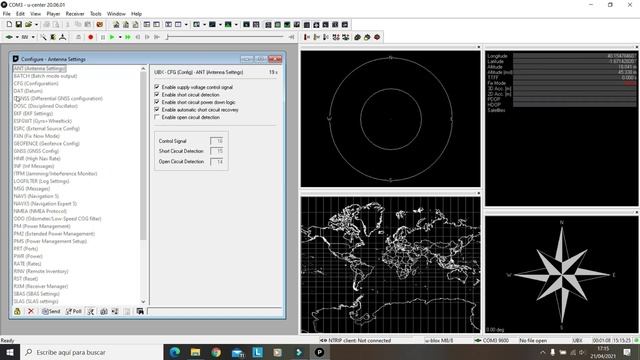Click the Short Circuit Detection pin field

[x=217, y=151]
